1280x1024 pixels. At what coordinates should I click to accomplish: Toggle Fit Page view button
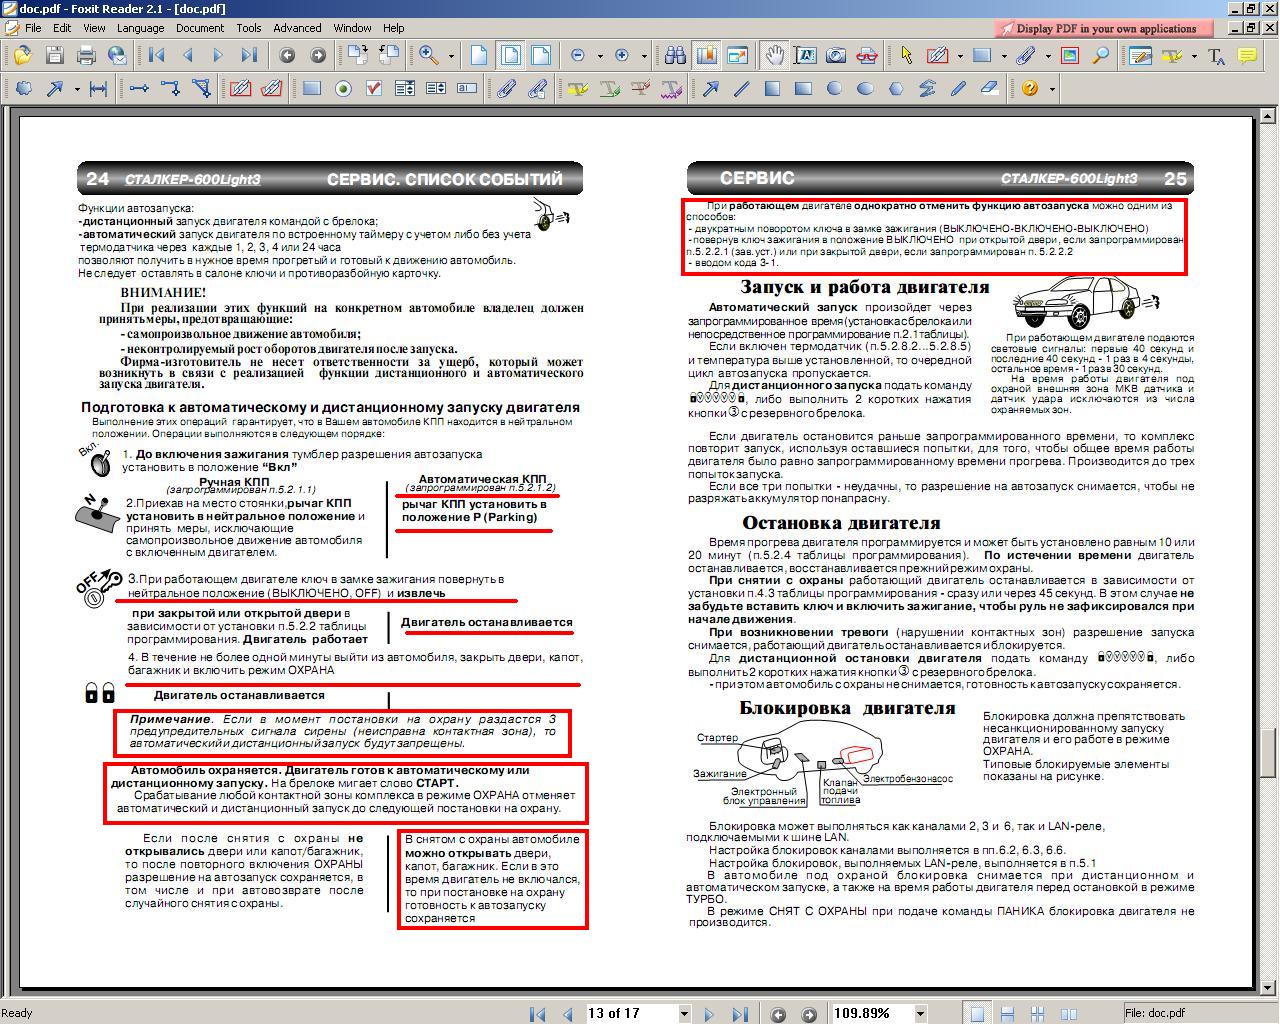pos(510,56)
